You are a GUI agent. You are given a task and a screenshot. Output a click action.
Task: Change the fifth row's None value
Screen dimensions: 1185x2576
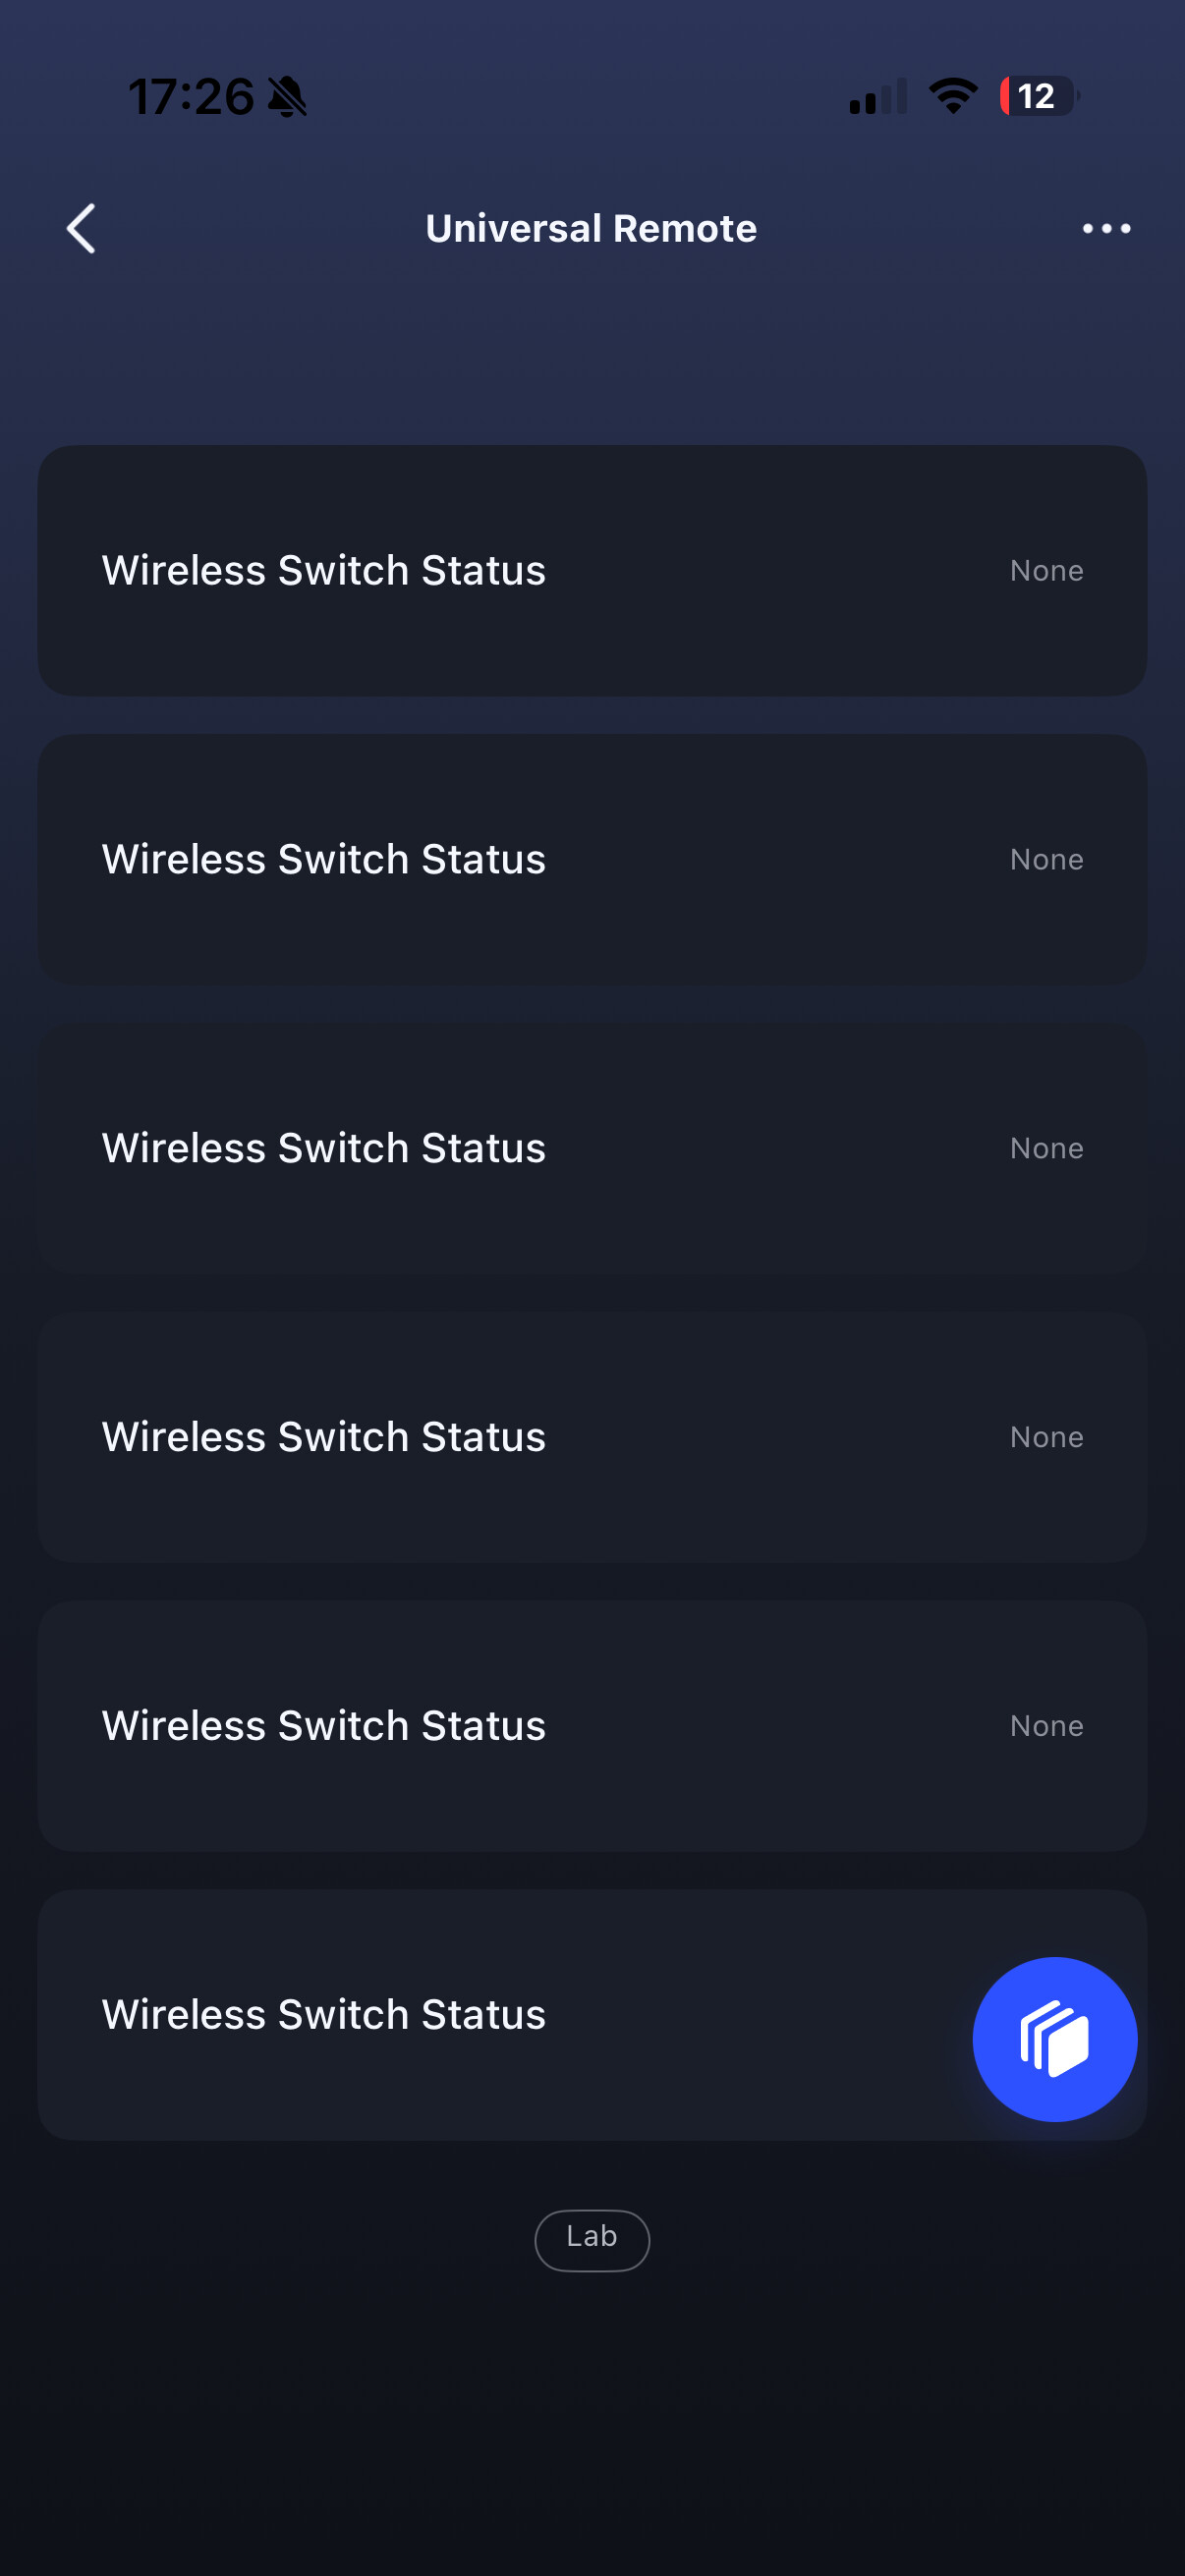pos(1046,1726)
